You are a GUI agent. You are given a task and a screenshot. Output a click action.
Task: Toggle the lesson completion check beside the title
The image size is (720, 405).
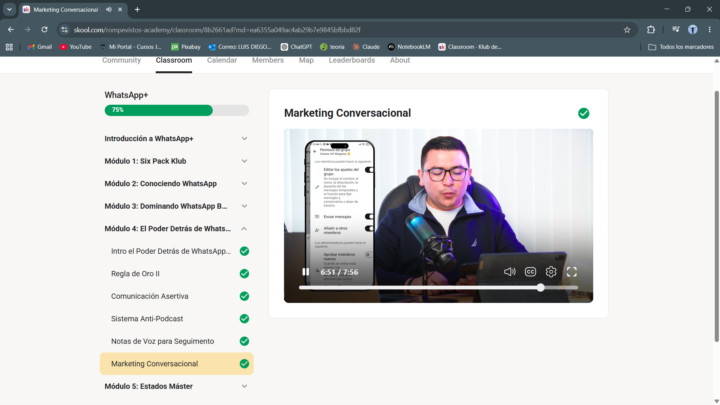coord(584,113)
